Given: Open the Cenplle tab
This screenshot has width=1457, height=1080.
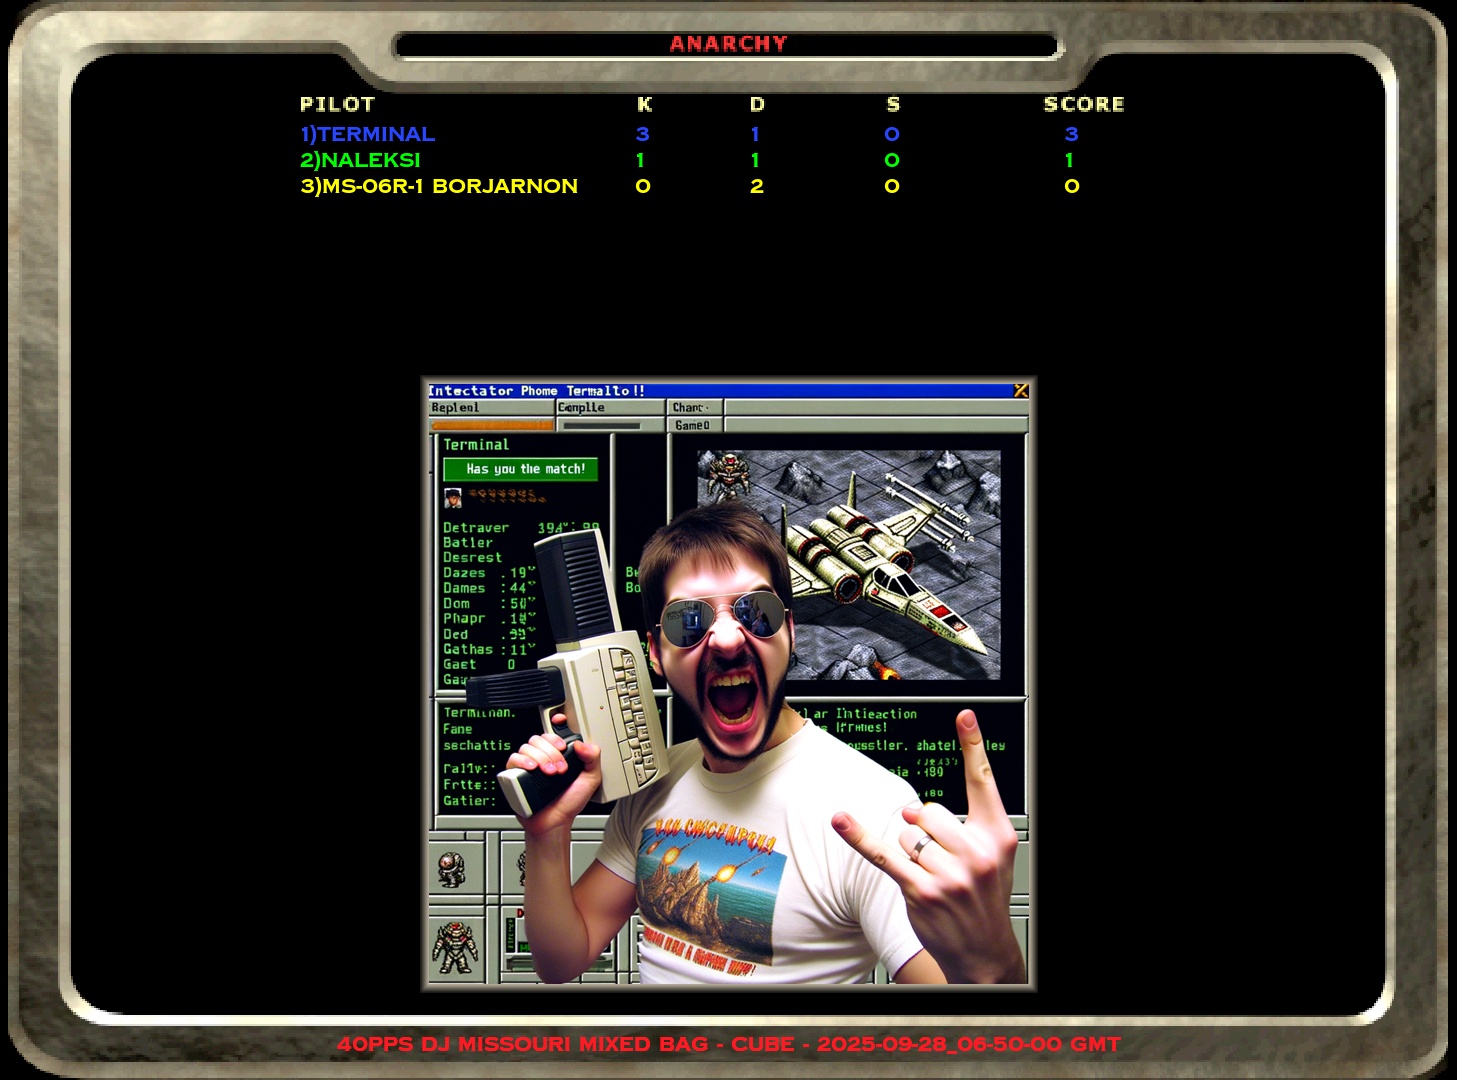Looking at the screenshot, I should click(x=609, y=408).
